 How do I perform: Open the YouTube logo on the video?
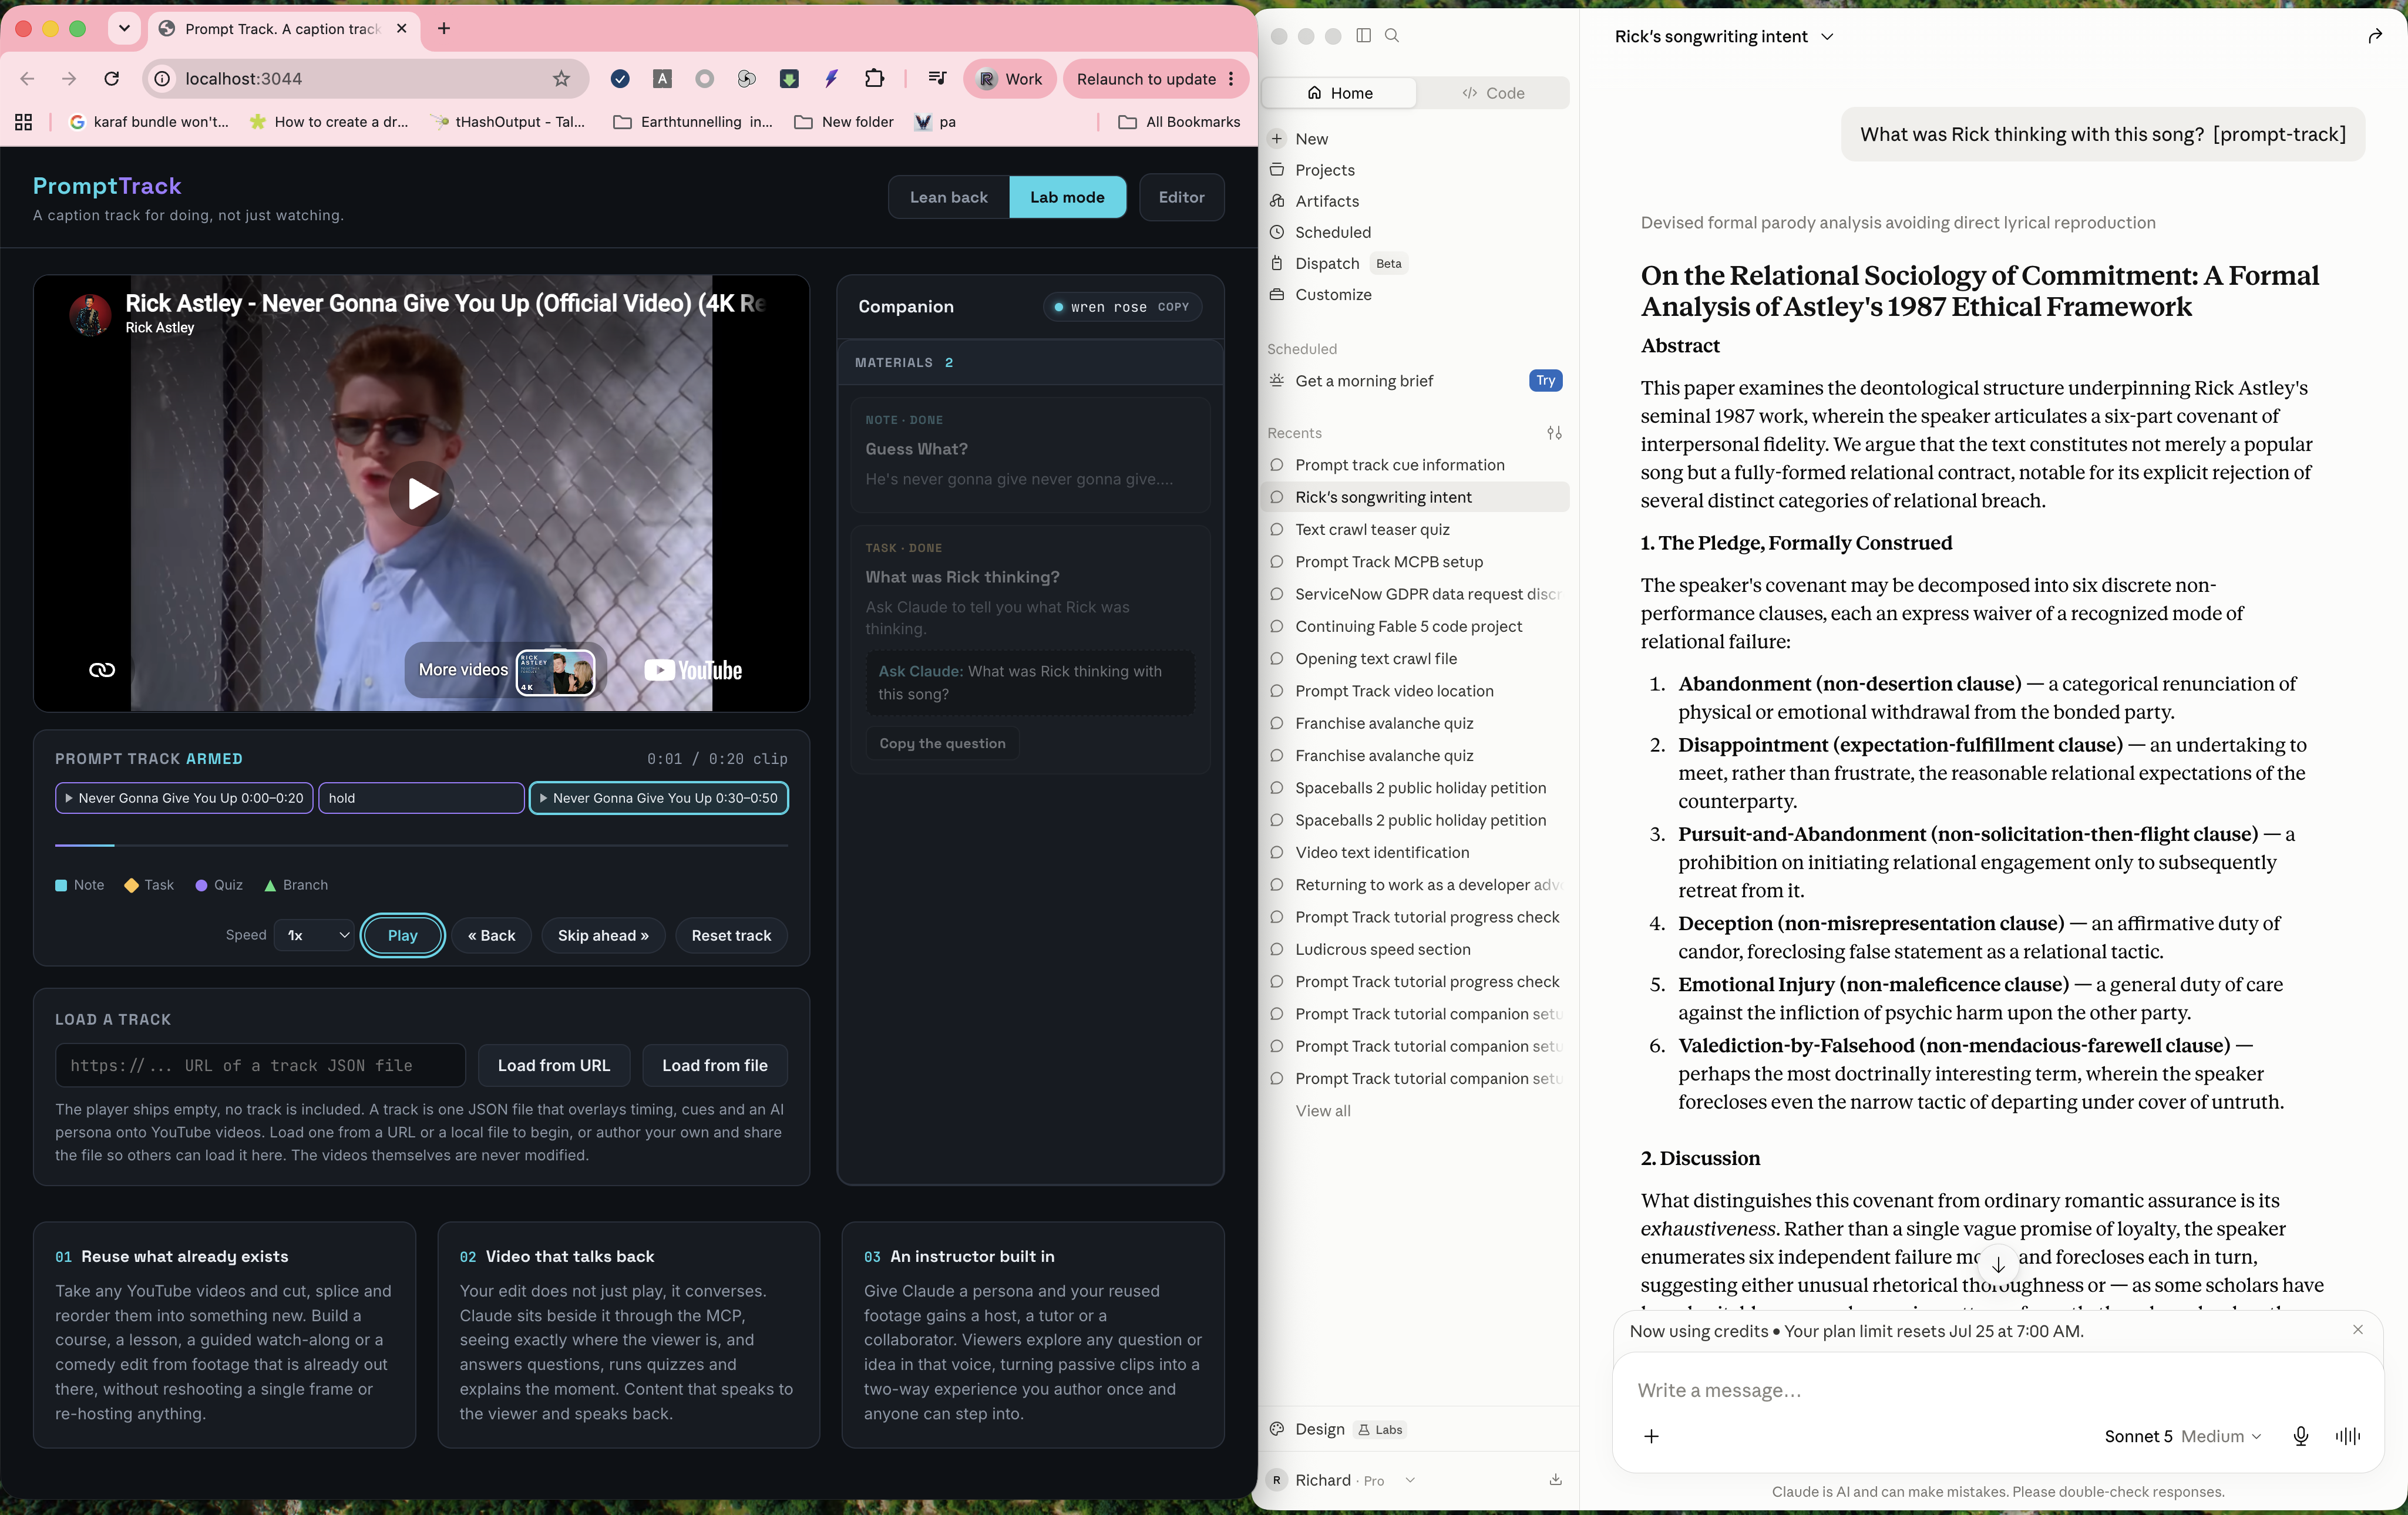point(693,670)
